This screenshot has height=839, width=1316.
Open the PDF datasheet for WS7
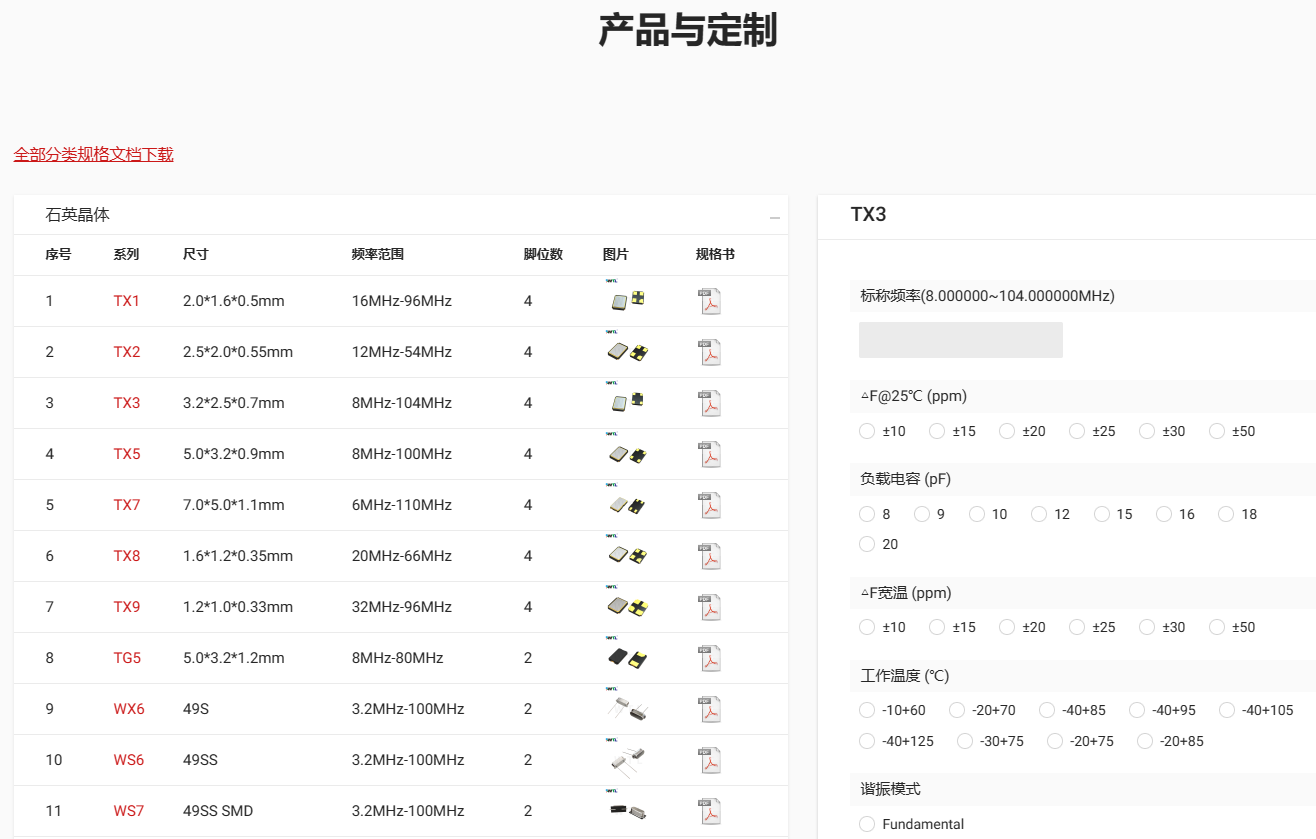point(709,811)
